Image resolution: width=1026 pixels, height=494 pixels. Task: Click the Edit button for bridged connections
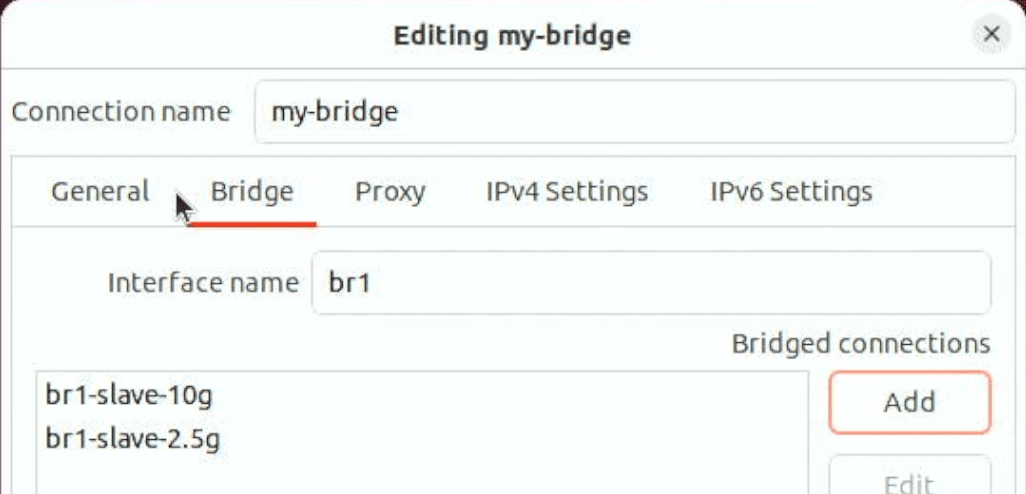tap(910, 478)
